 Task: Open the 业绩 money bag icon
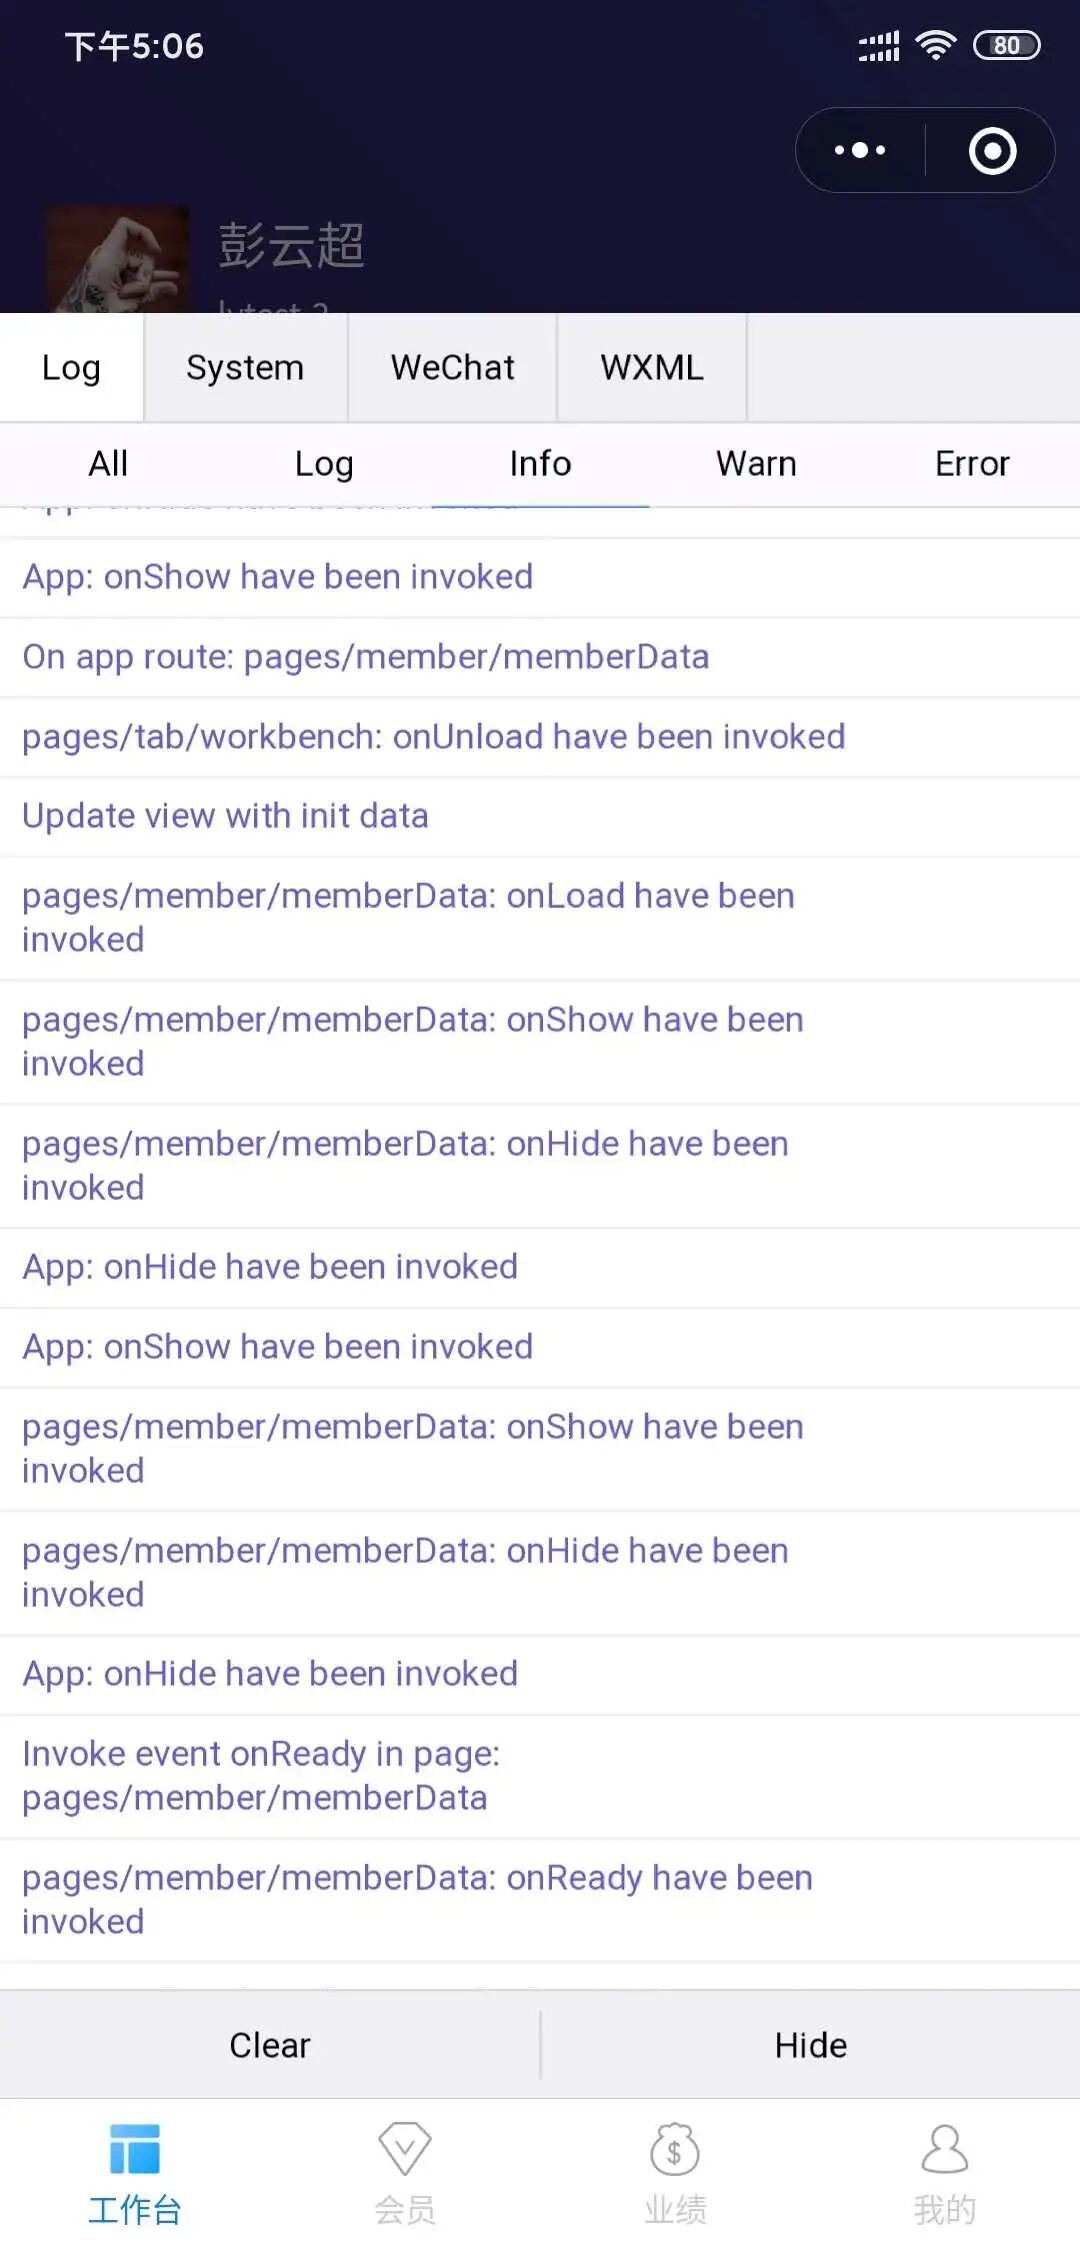pyautogui.click(x=675, y=2150)
